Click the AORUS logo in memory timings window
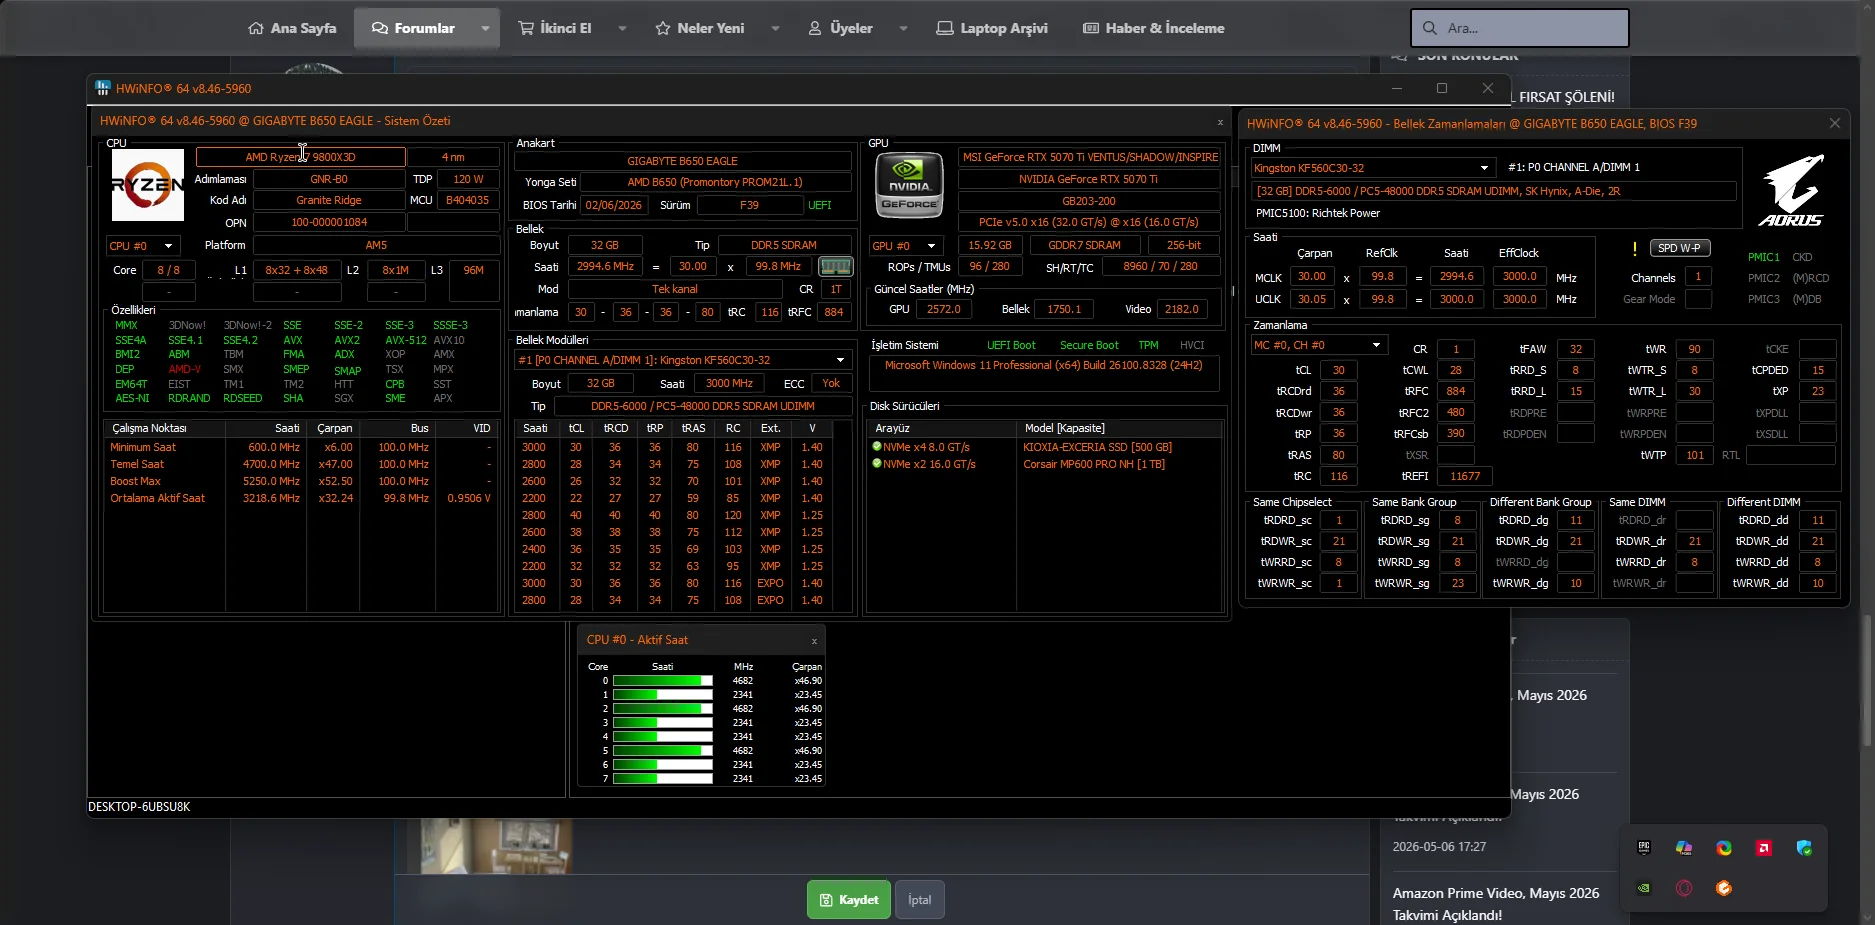 [1791, 190]
